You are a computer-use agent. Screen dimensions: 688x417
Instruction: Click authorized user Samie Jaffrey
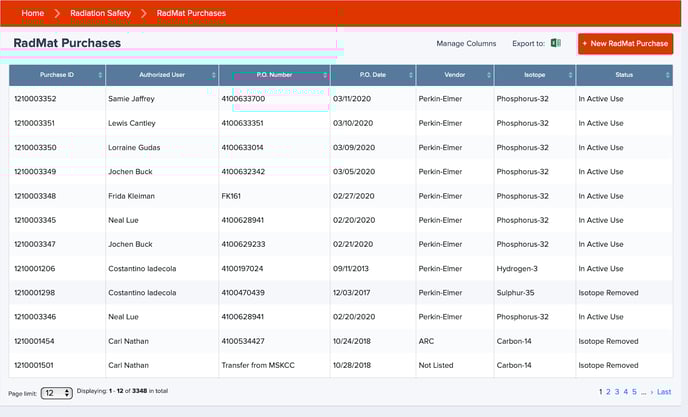[x=131, y=99]
